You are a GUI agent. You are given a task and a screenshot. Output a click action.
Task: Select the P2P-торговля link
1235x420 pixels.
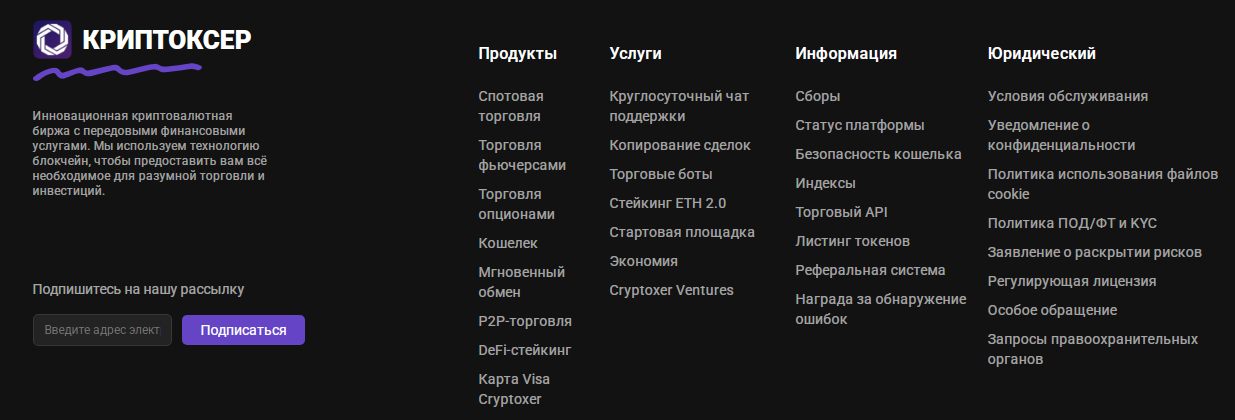[525, 321]
